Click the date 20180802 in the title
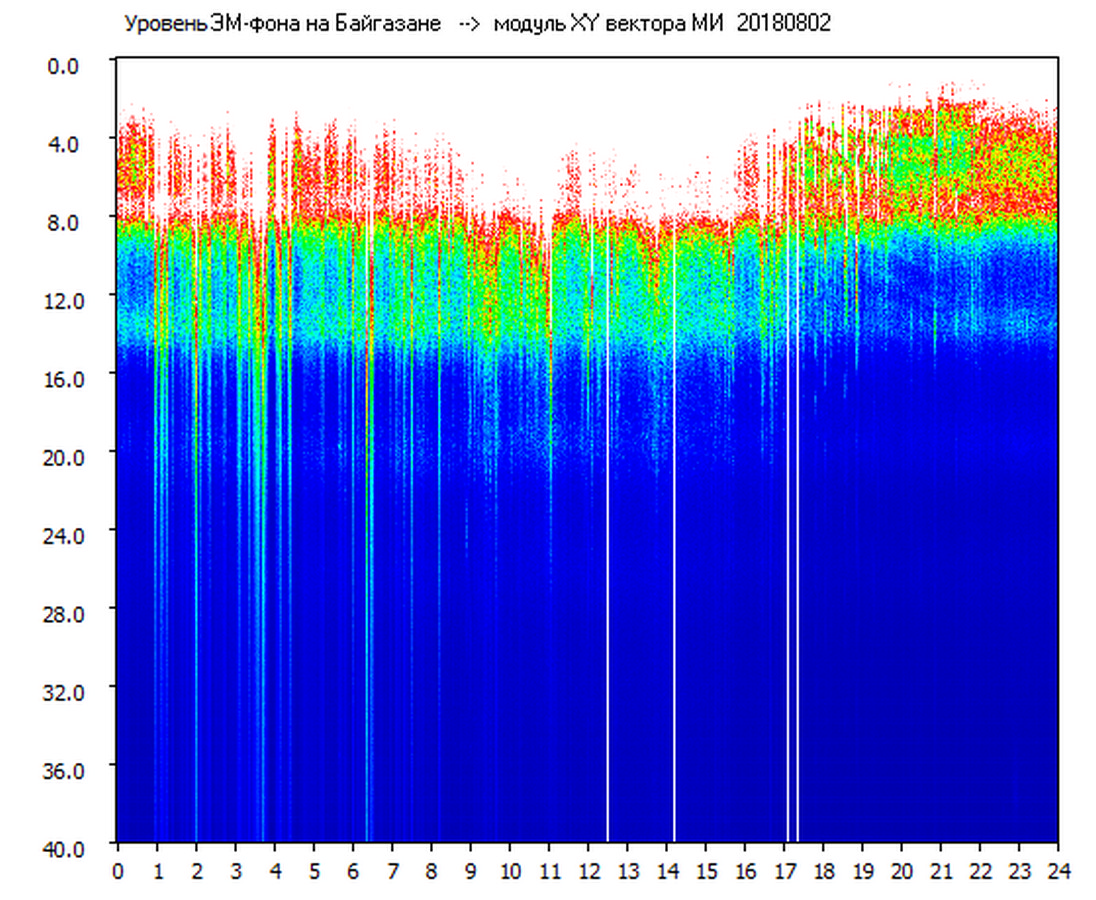 [x=783, y=24]
